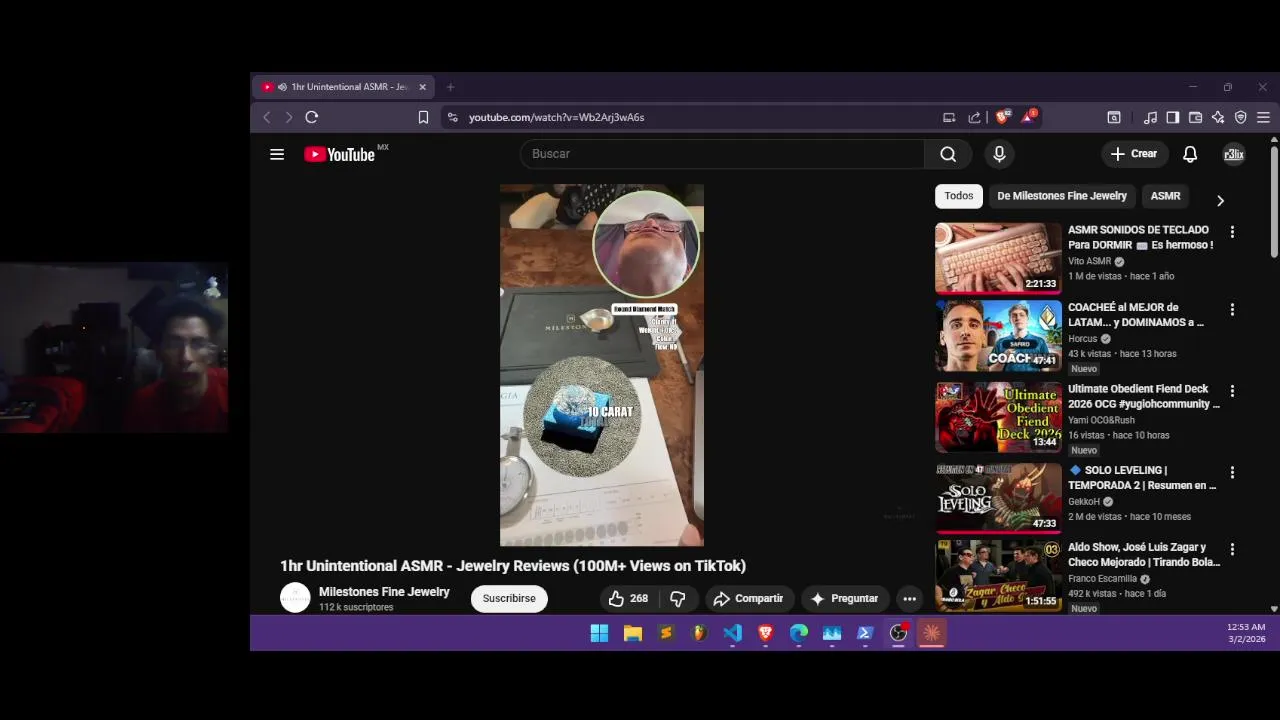Toggle the browser sidebar panel

(x=1172, y=117)
